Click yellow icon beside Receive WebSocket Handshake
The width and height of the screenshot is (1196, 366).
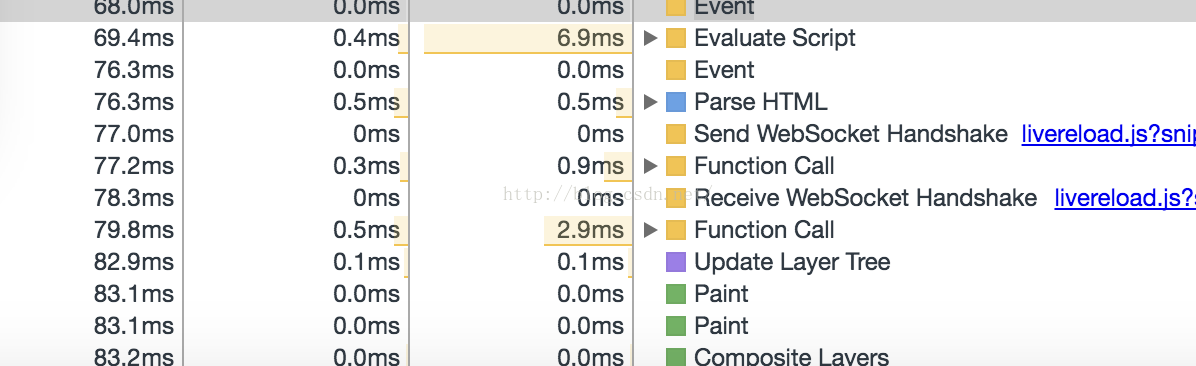point(675,198)
